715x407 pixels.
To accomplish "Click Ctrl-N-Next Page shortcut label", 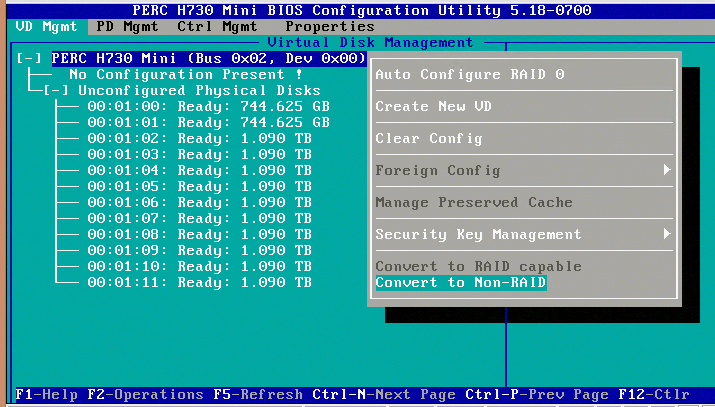I will click(384, 394).
